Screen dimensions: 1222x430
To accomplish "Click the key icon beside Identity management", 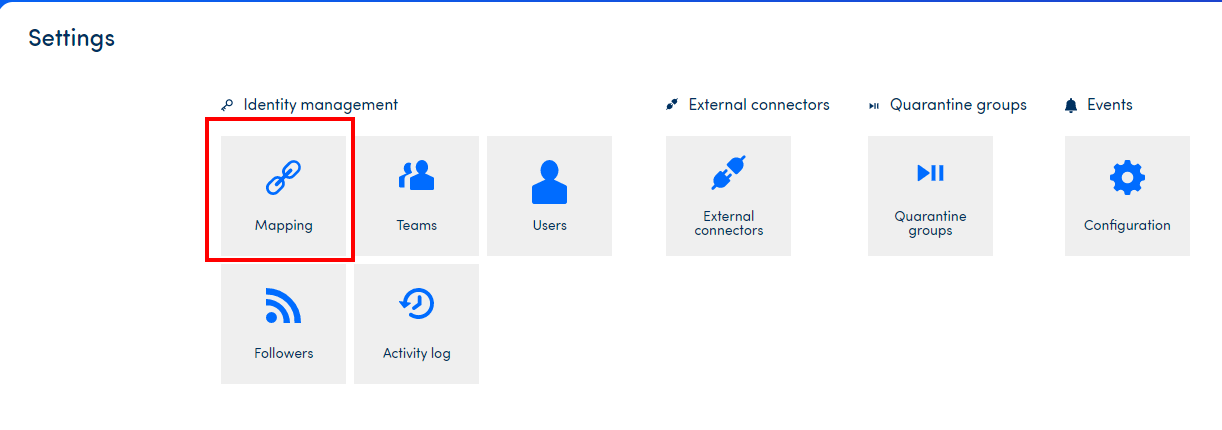I will (227, 105).
